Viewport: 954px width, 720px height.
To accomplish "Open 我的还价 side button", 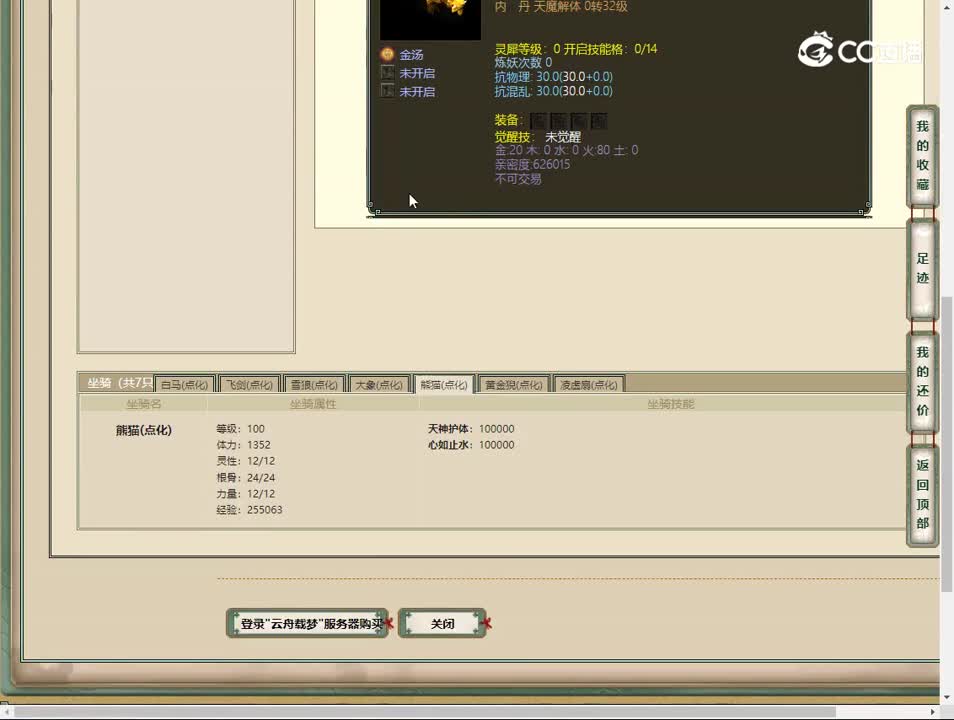I will click(922, 382).
